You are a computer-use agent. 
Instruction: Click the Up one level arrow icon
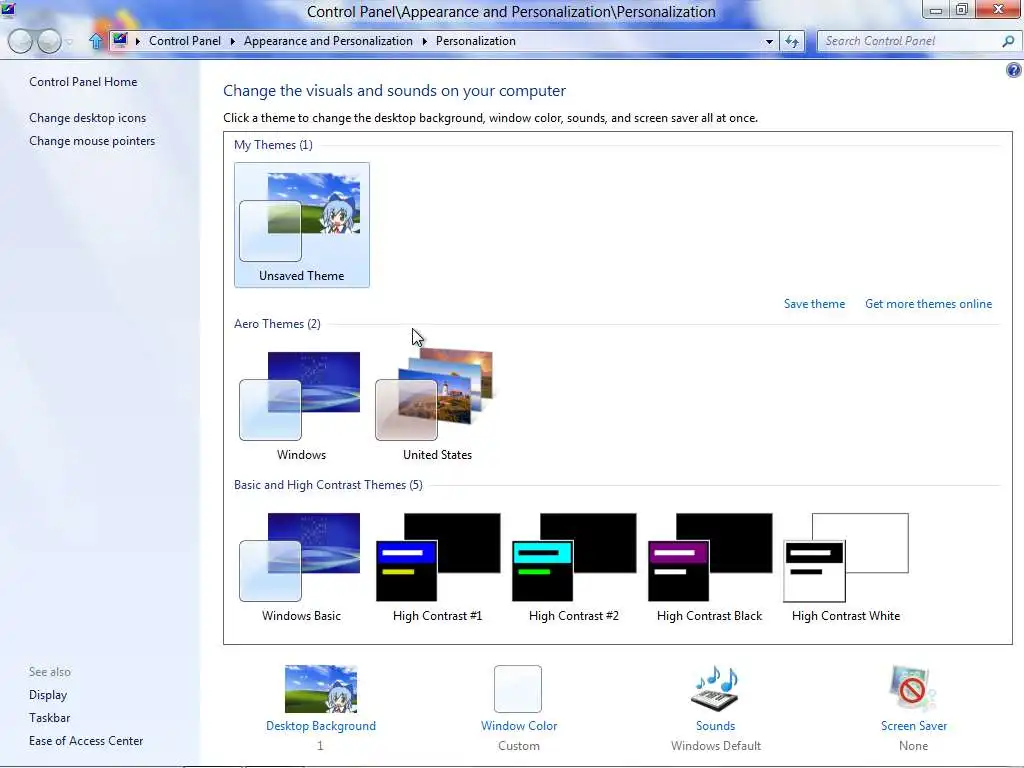click(x=96, y=41)
